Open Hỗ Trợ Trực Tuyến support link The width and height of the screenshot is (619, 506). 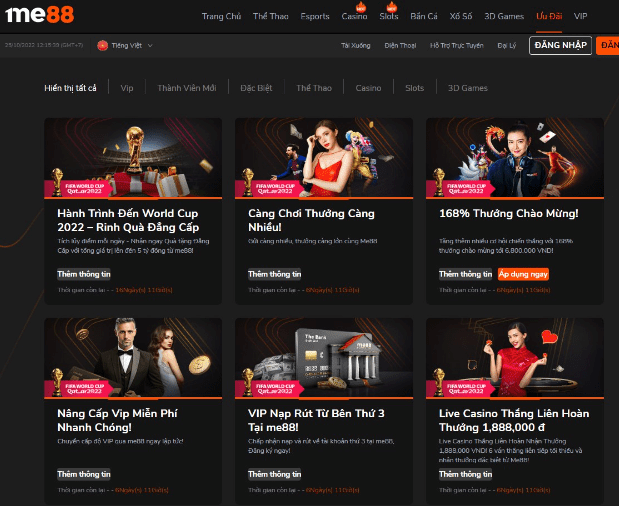tap(455, 46)
